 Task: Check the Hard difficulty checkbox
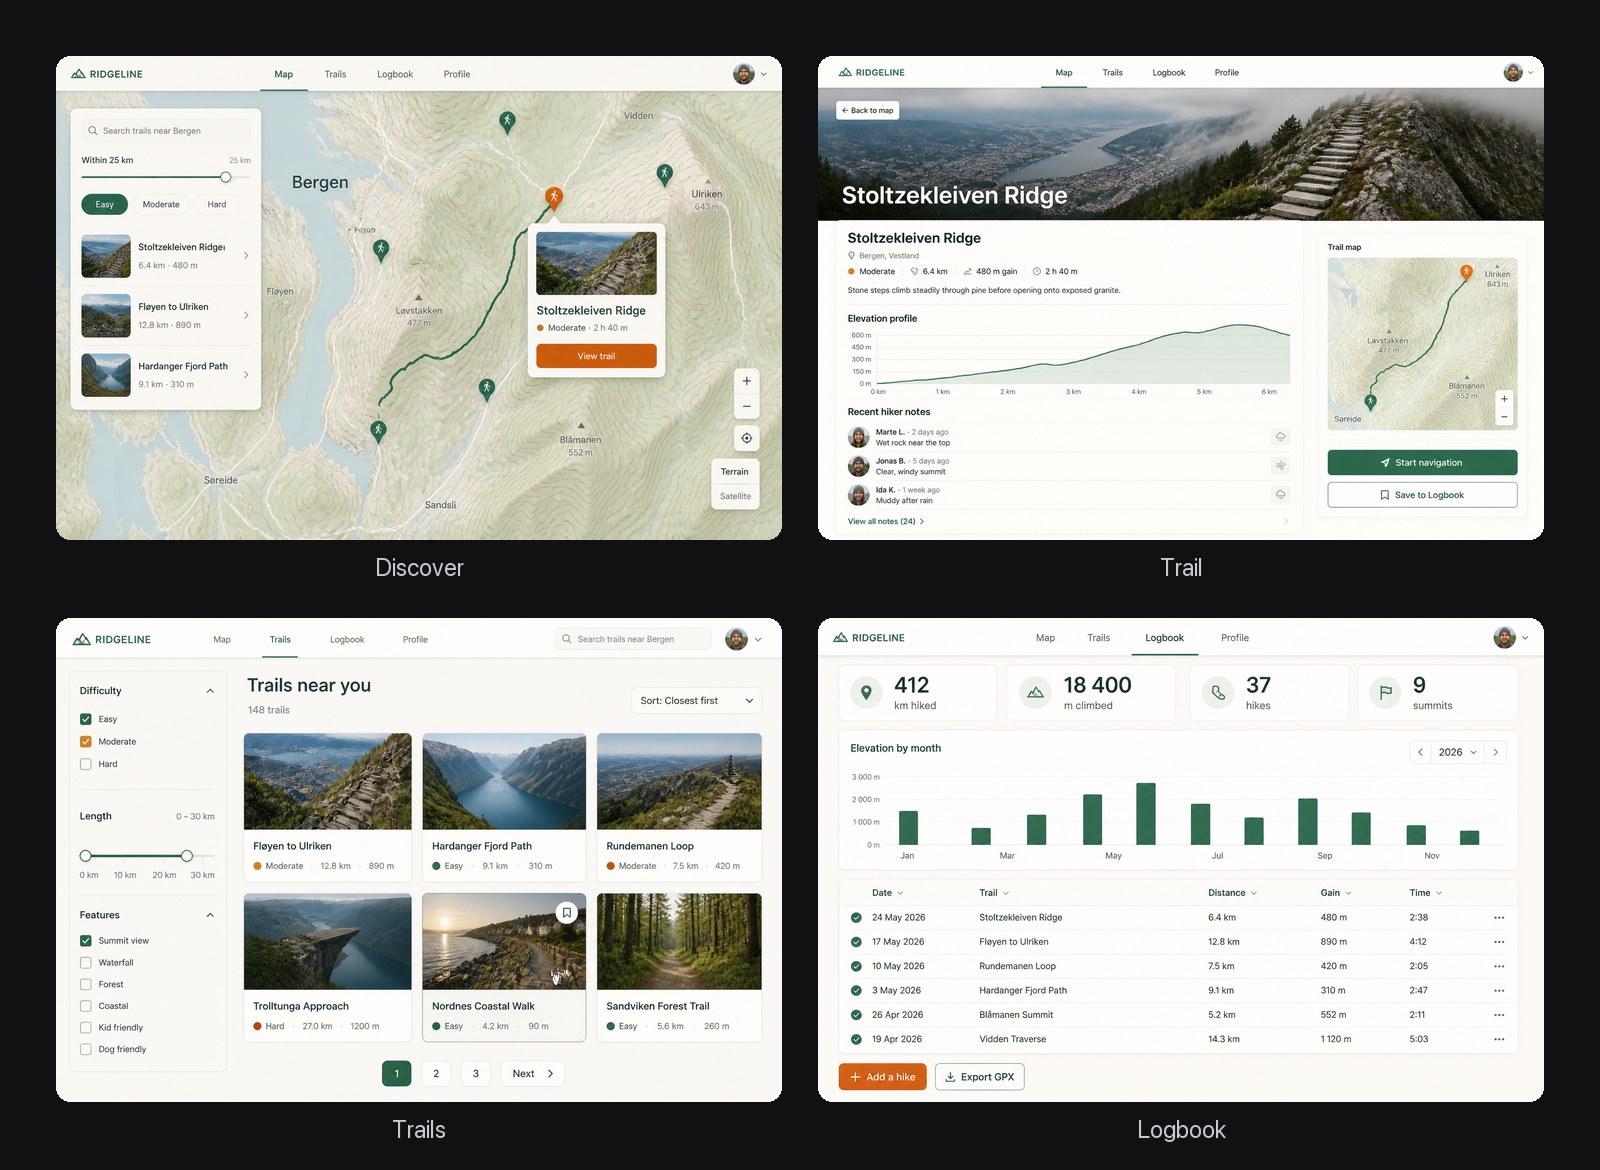(x=86, y=764)
